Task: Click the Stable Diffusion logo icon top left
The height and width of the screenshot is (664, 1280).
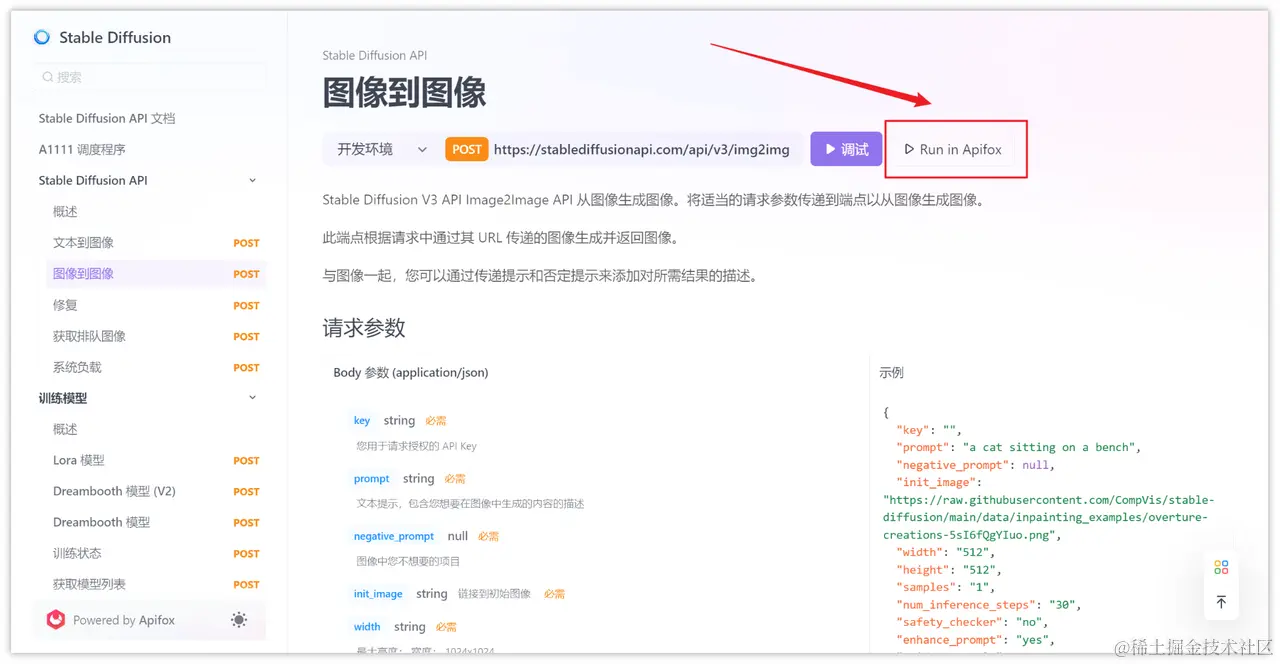Action: (40, 37)
